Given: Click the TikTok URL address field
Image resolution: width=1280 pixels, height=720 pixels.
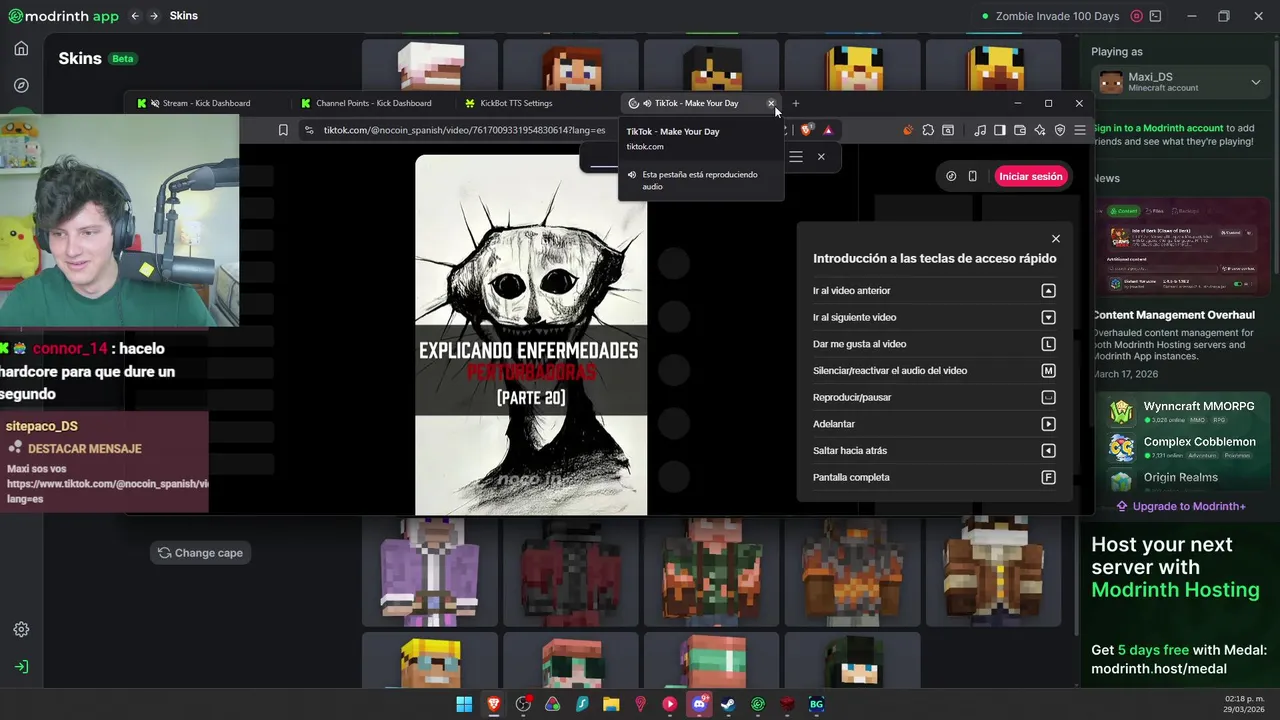Looking at the screenshot, I should coord(464,130).
